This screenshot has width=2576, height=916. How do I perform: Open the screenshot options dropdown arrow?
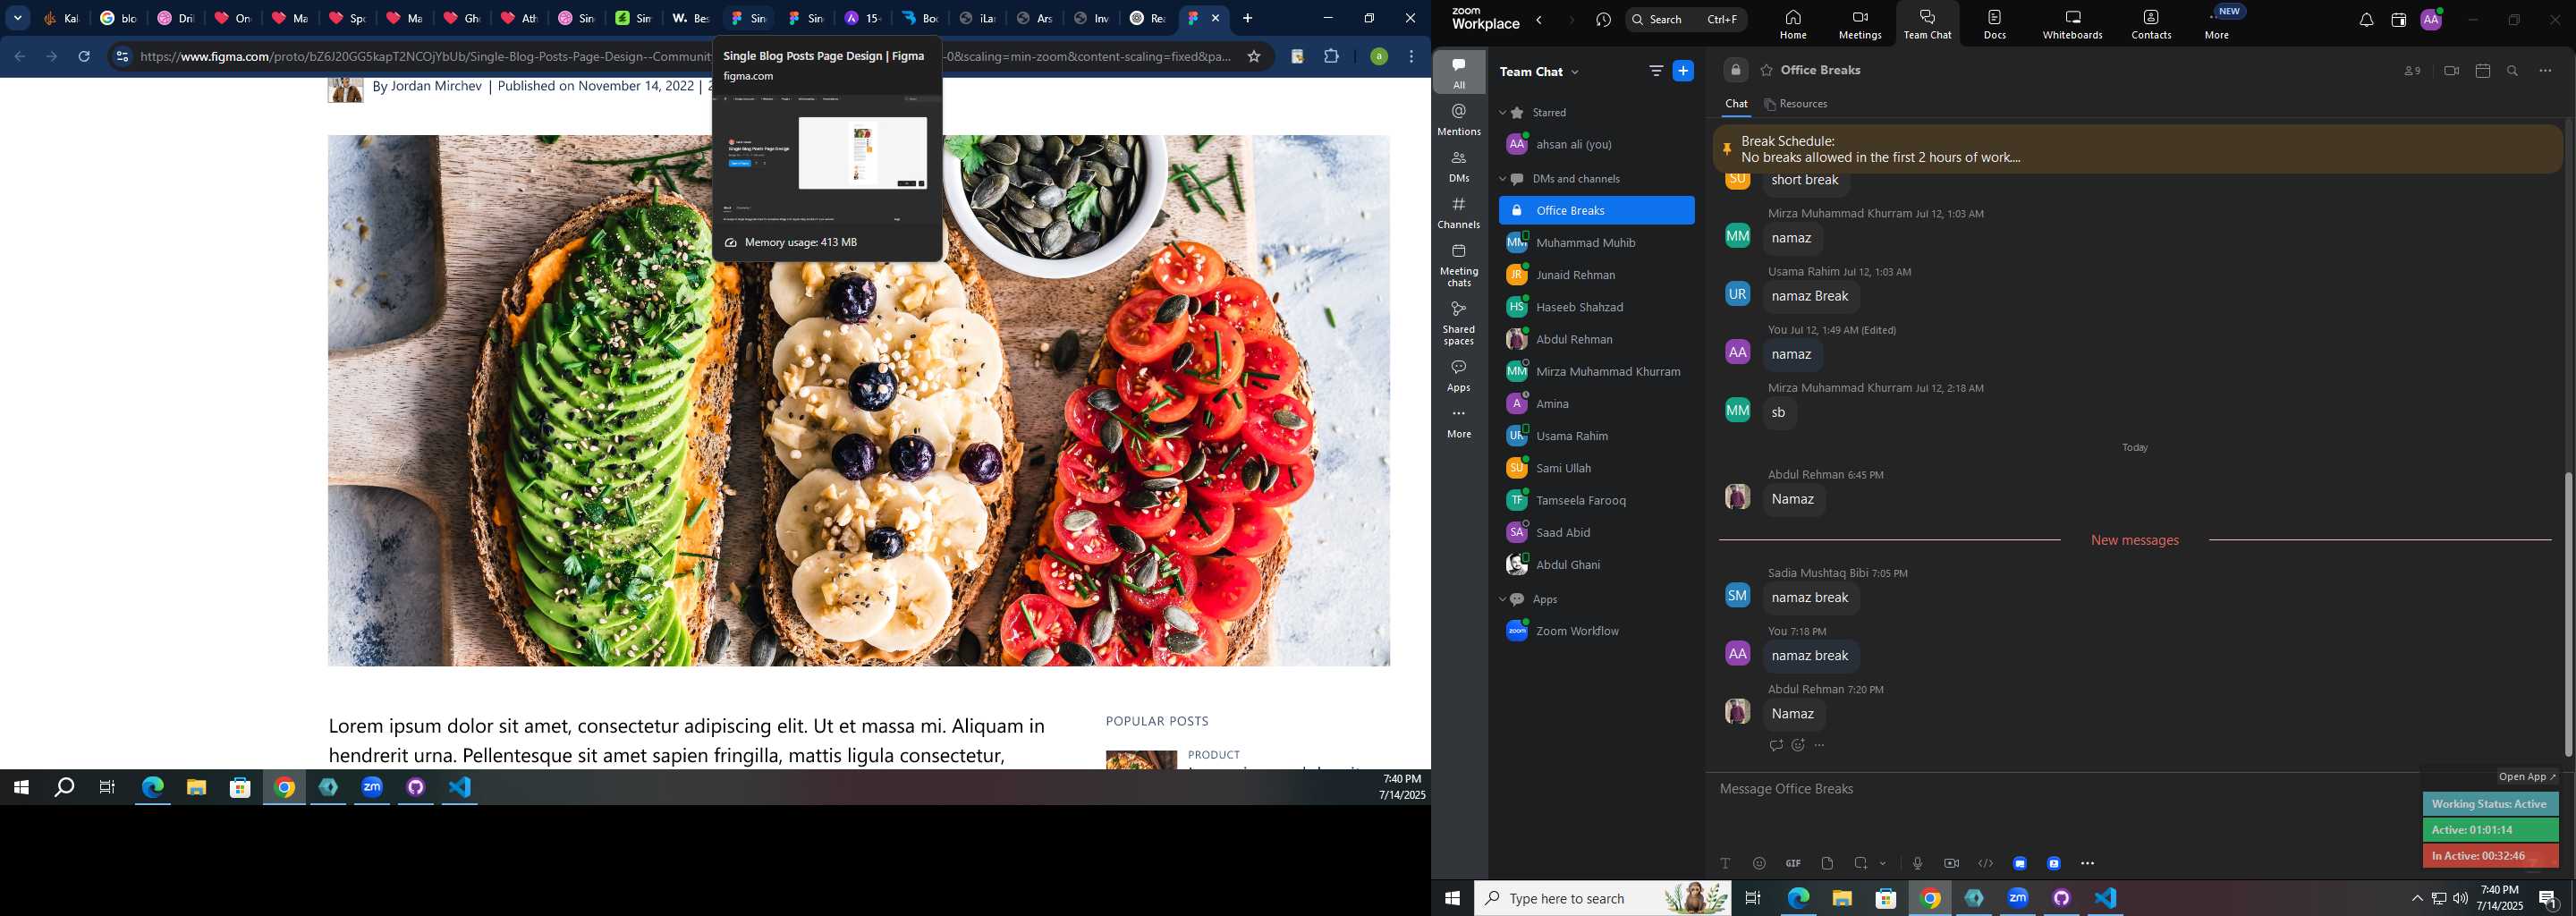tap(1883, 864)
